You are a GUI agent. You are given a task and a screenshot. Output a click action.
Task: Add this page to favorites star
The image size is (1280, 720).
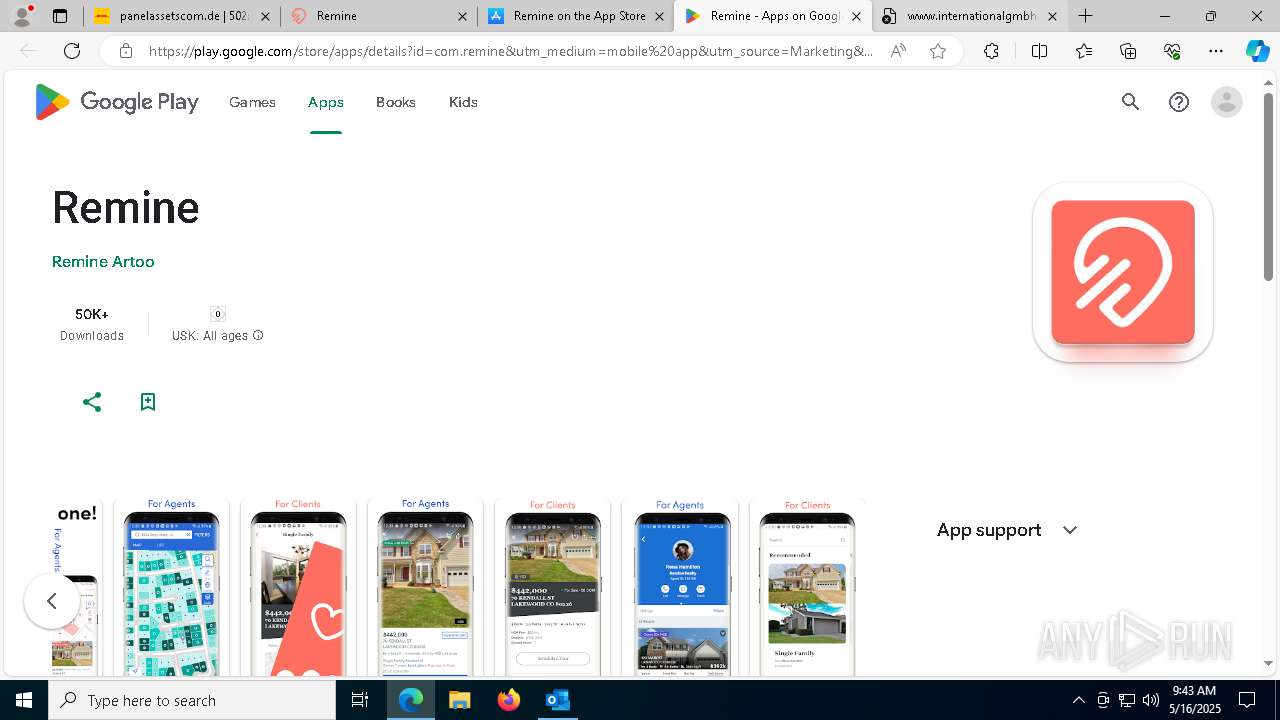point(938,51)
